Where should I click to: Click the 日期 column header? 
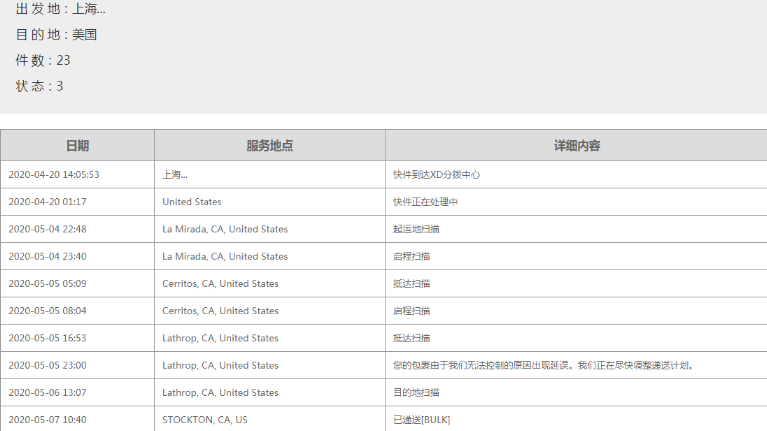(77, 146)
